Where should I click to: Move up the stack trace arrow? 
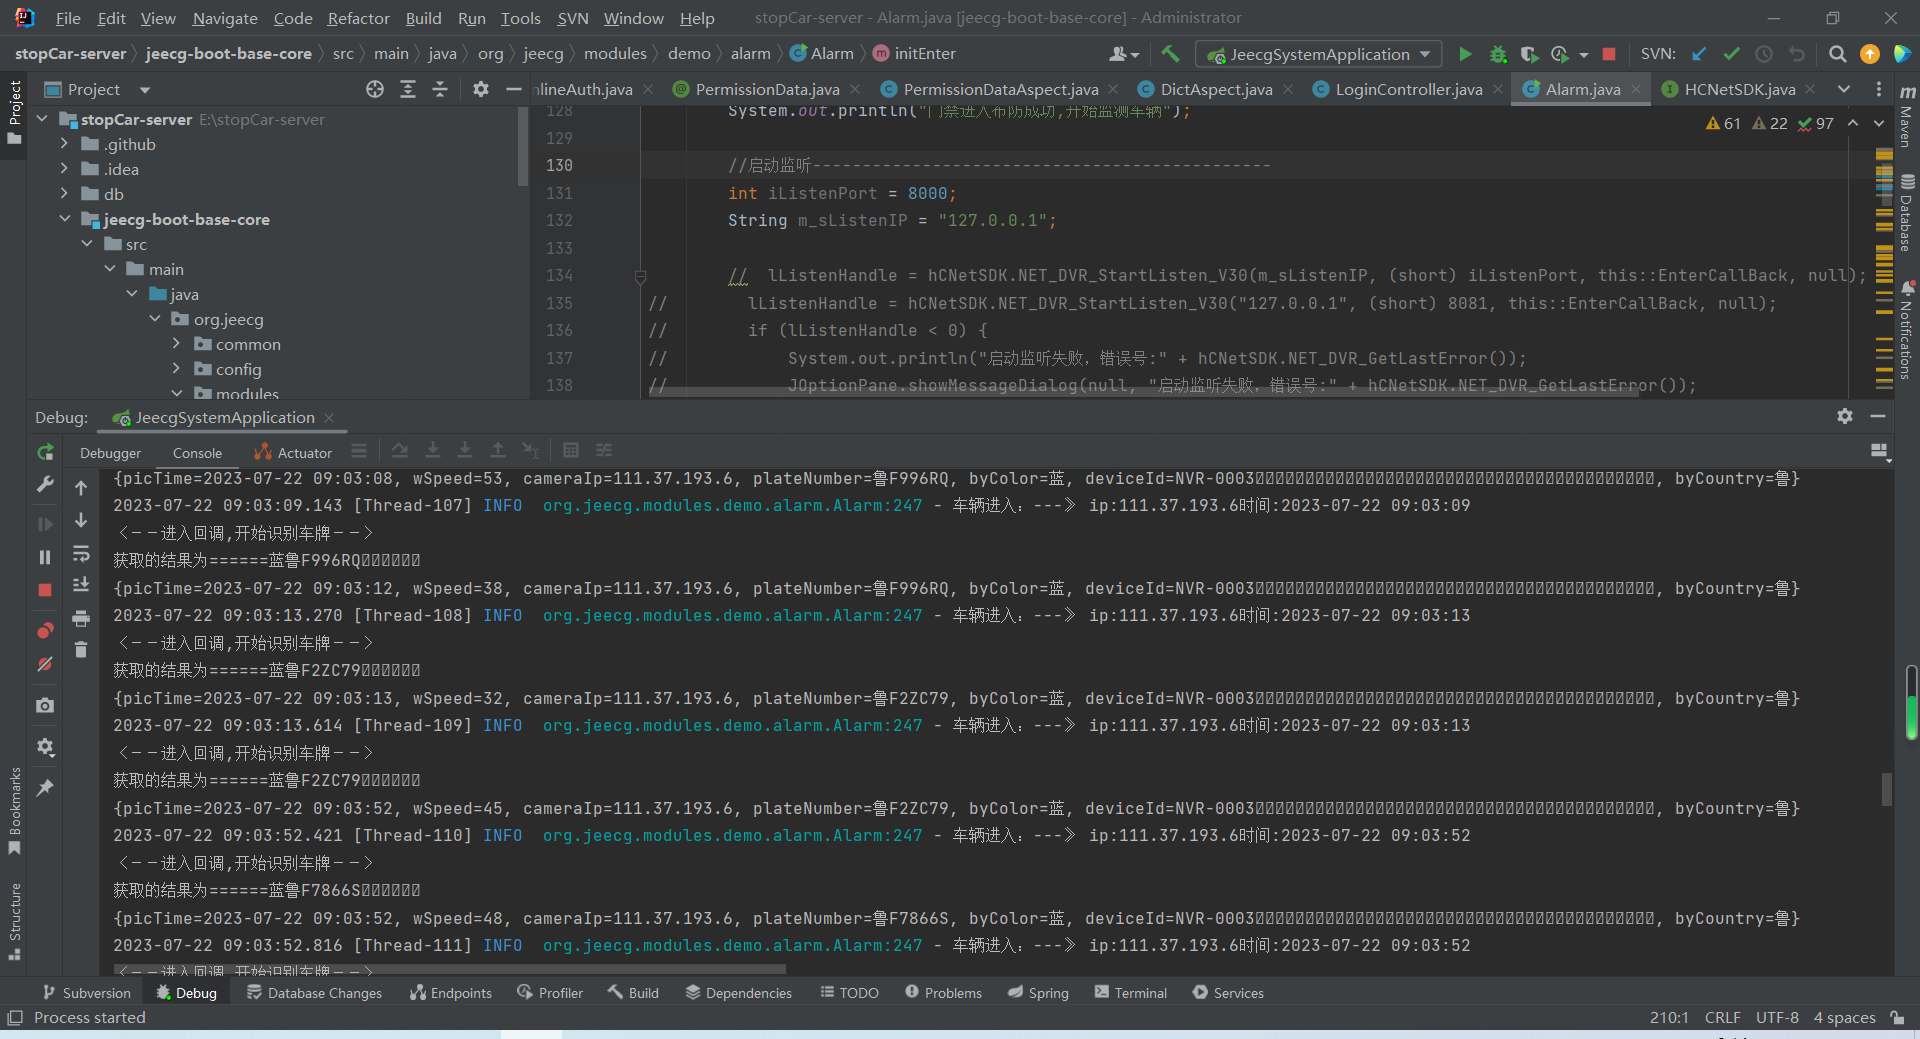[x=81, y=488]
